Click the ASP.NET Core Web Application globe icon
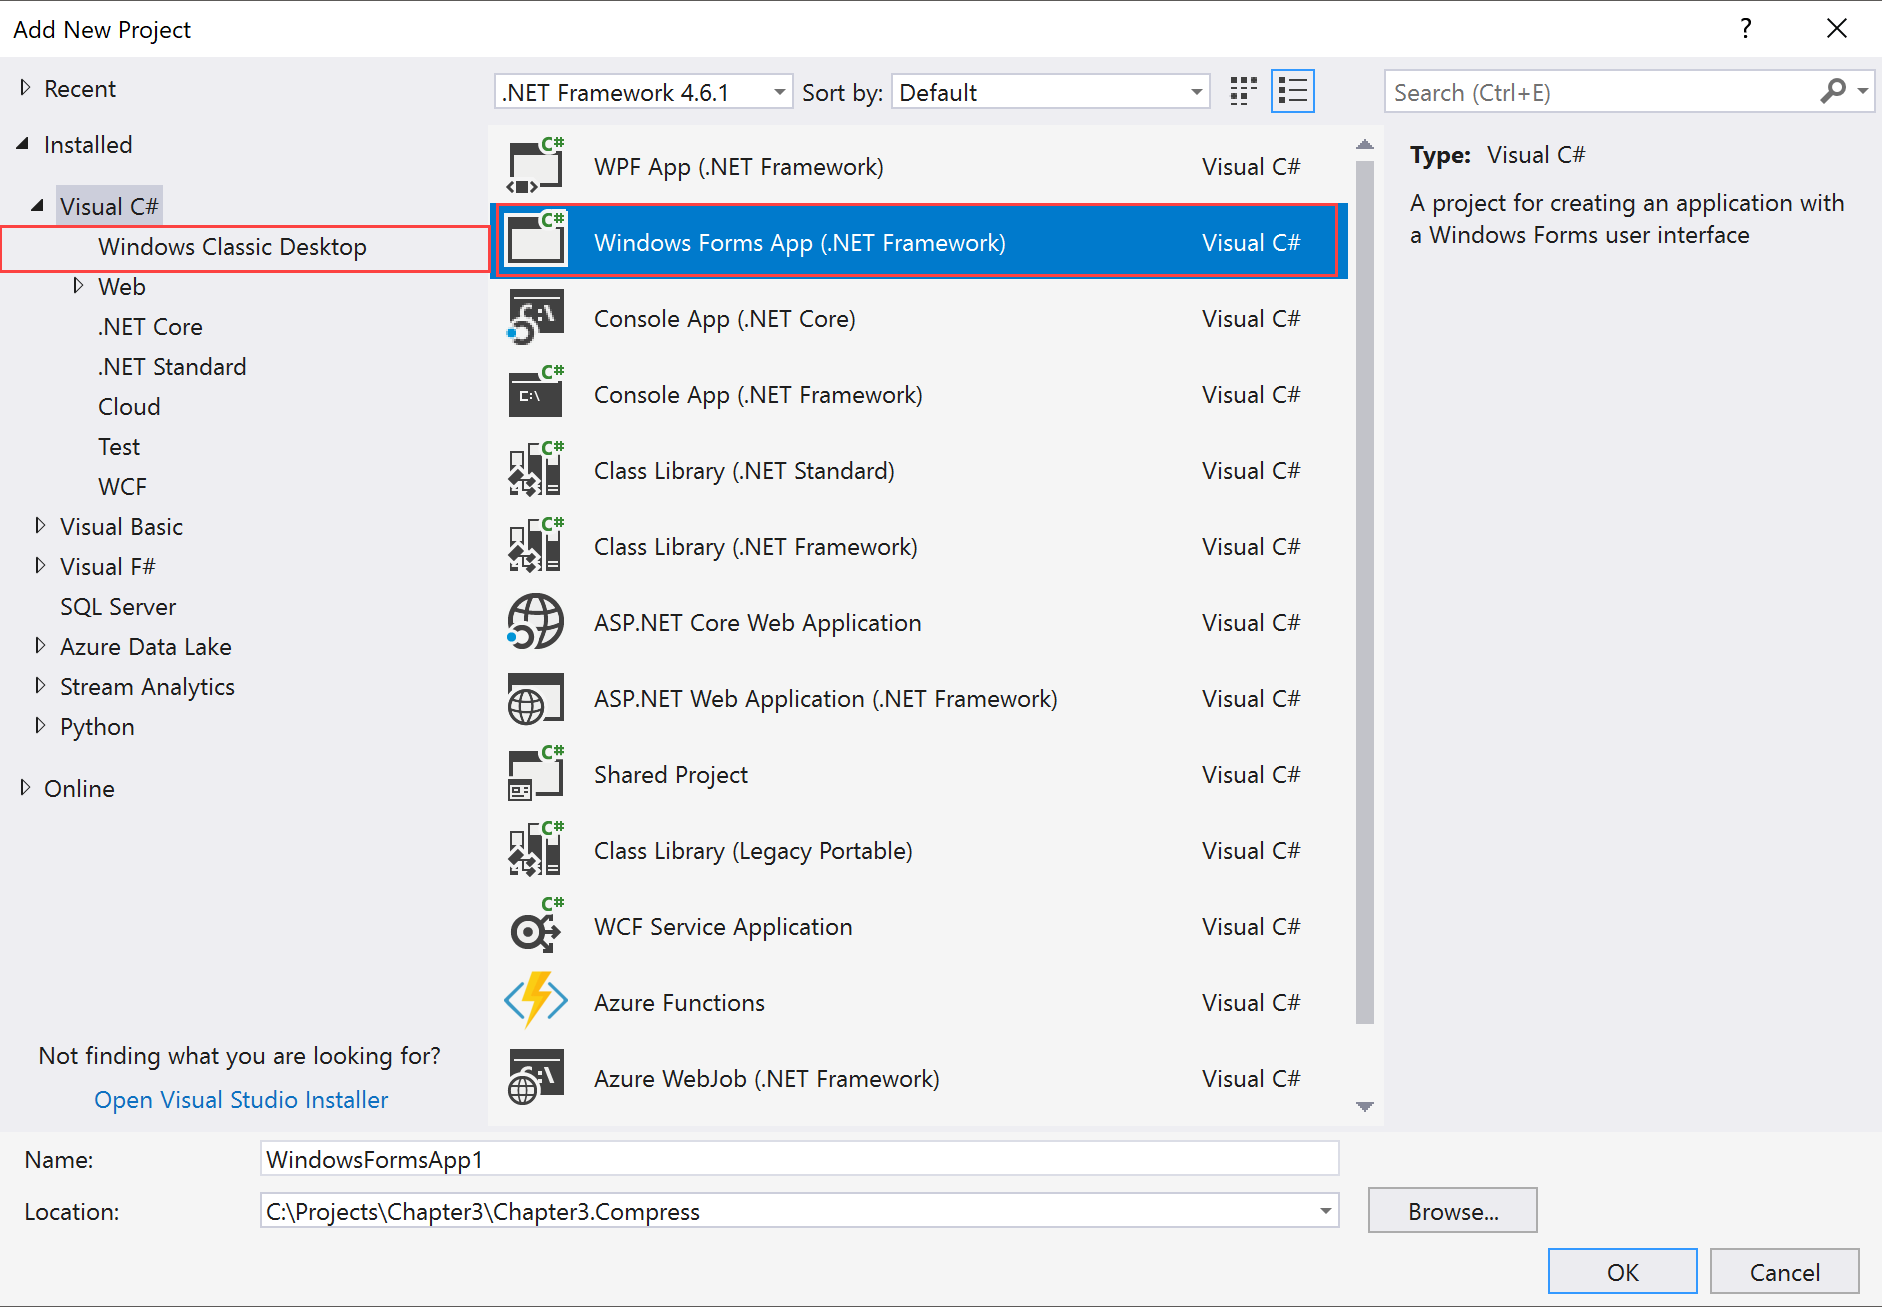 pos(536,622)
